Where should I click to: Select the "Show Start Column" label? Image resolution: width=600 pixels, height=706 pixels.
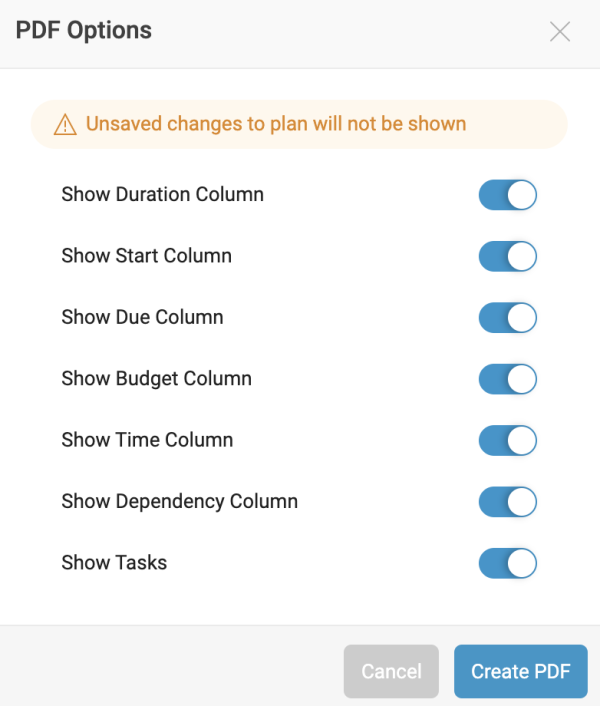(146, 256)
